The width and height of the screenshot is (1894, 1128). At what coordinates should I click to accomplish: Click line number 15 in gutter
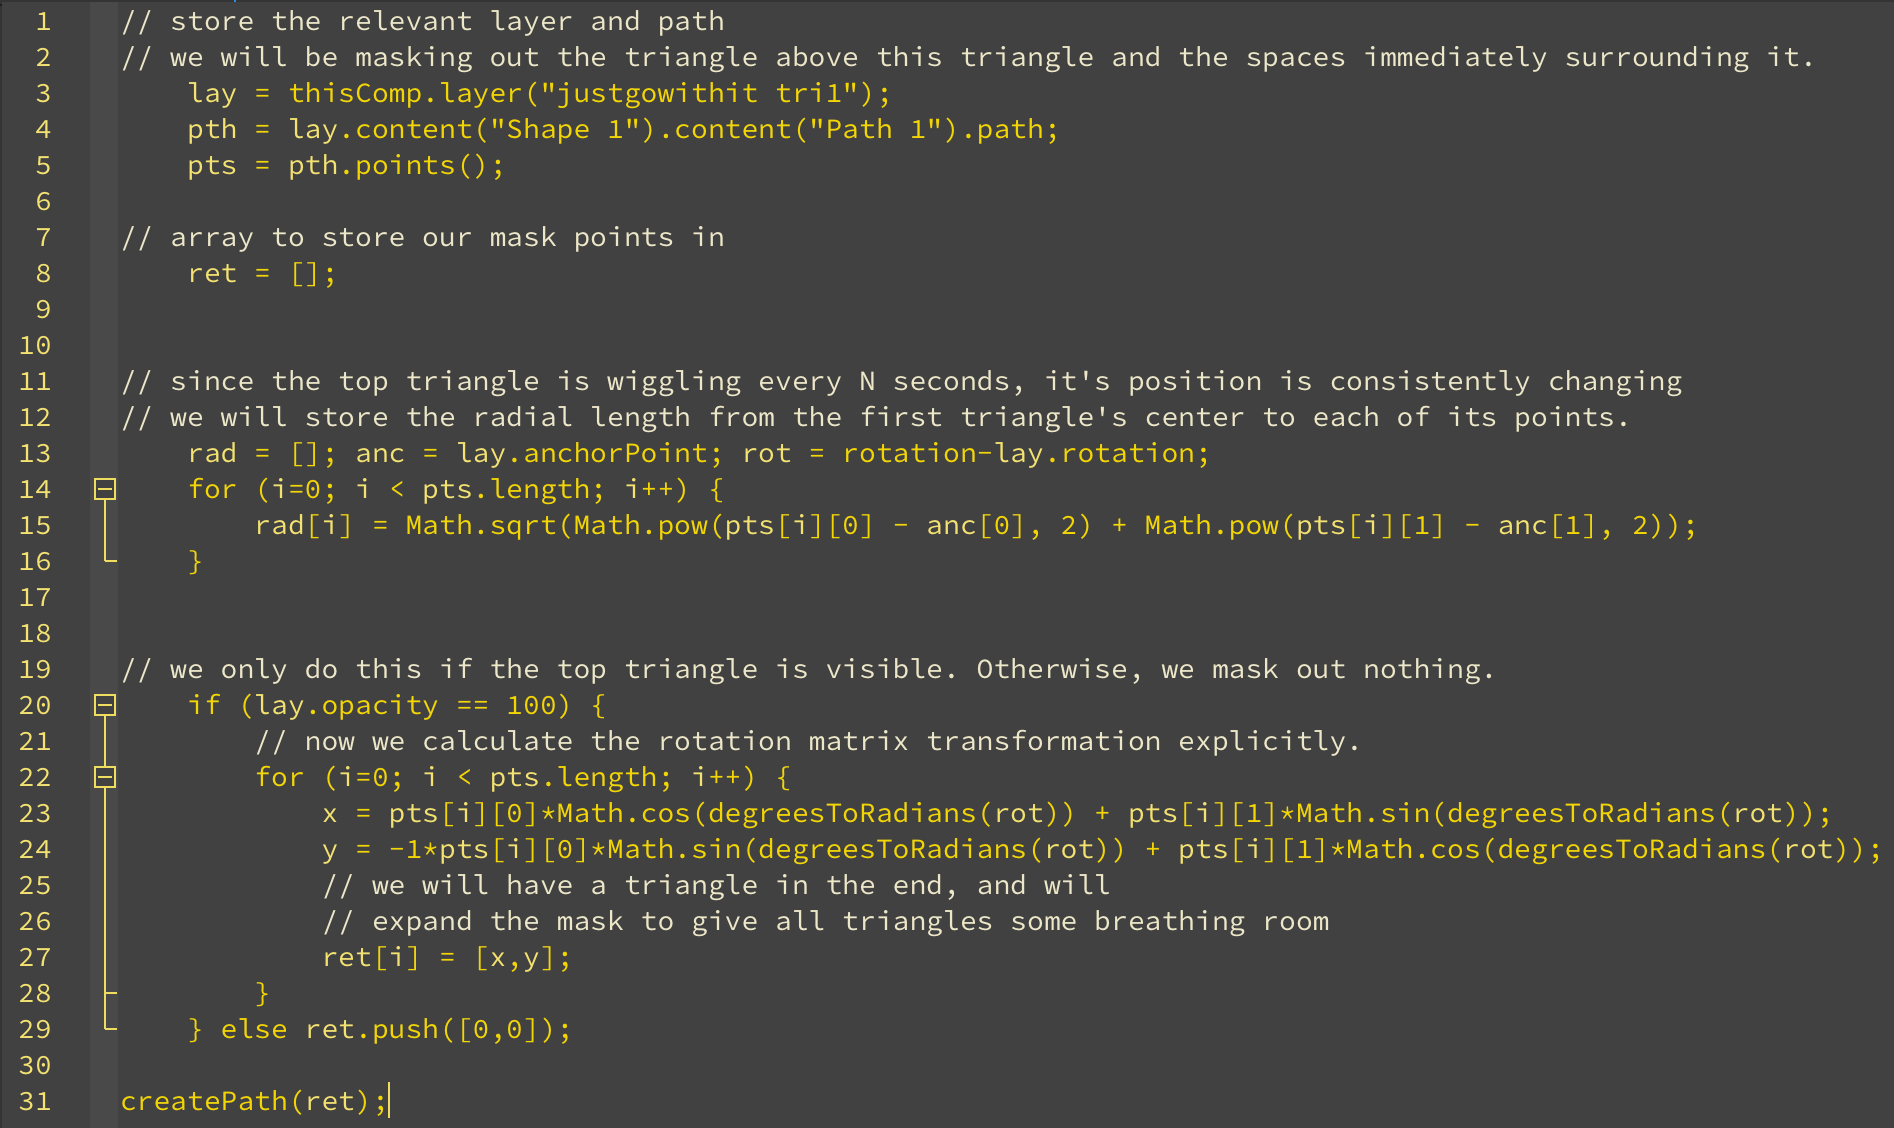[x=35, y=525]
